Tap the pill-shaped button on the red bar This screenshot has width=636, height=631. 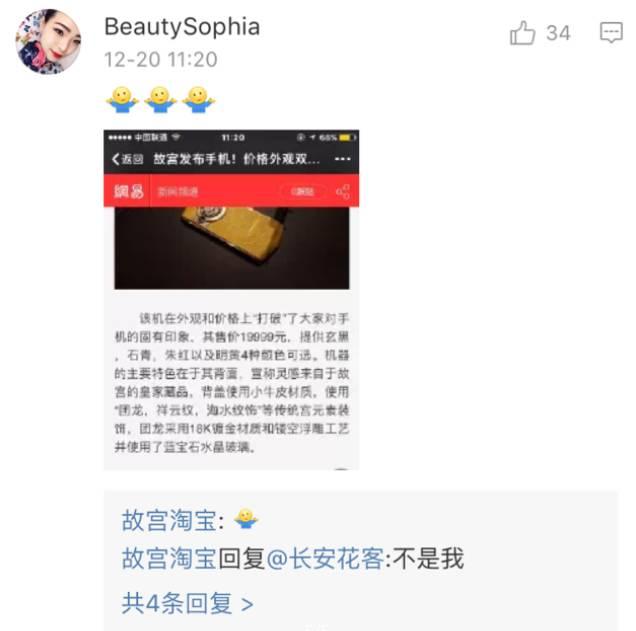click(303, 191)
